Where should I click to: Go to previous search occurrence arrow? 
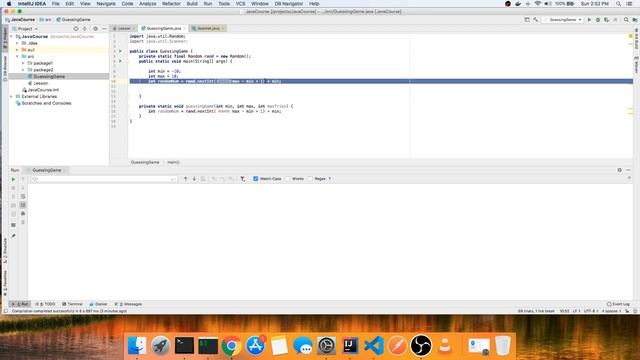pyautogui.click(x=185, y=179)
